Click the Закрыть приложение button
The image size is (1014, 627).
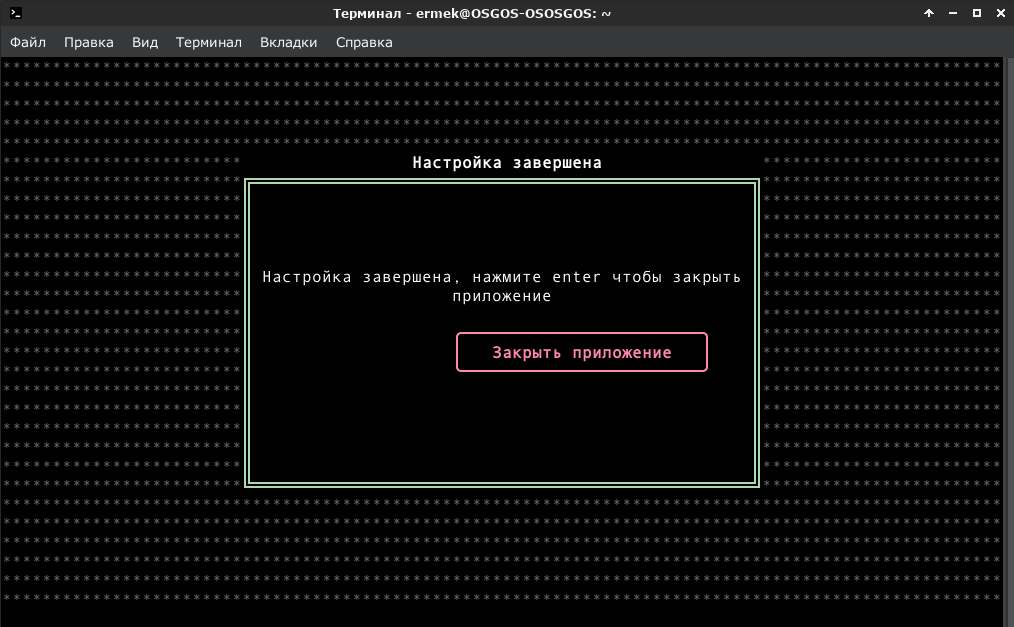(582, 352)
